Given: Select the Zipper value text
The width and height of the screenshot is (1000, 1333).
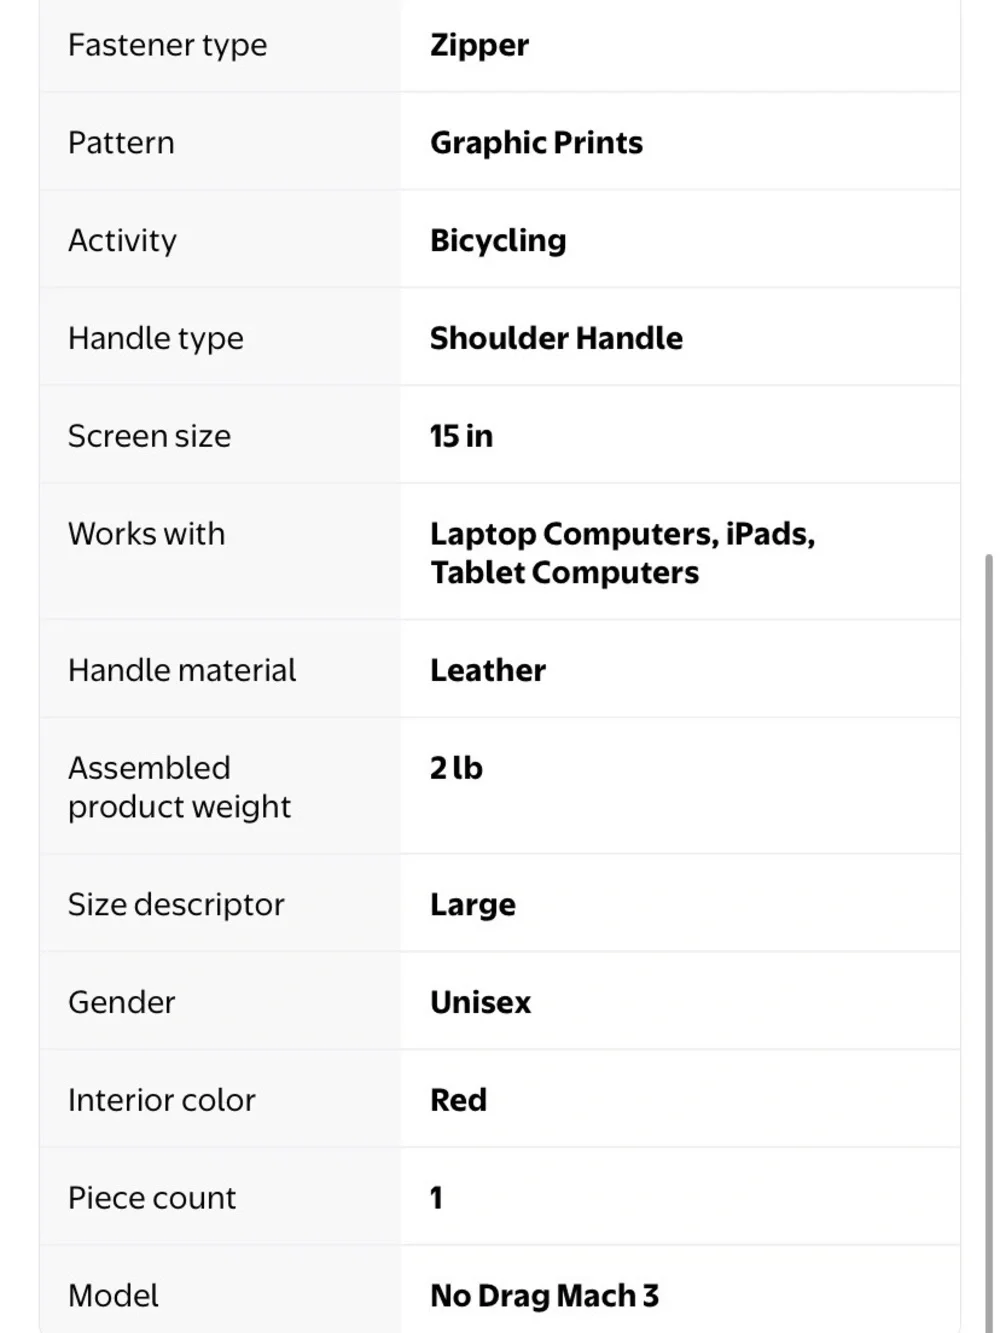Looking at the screenshot, I should 479,45.
